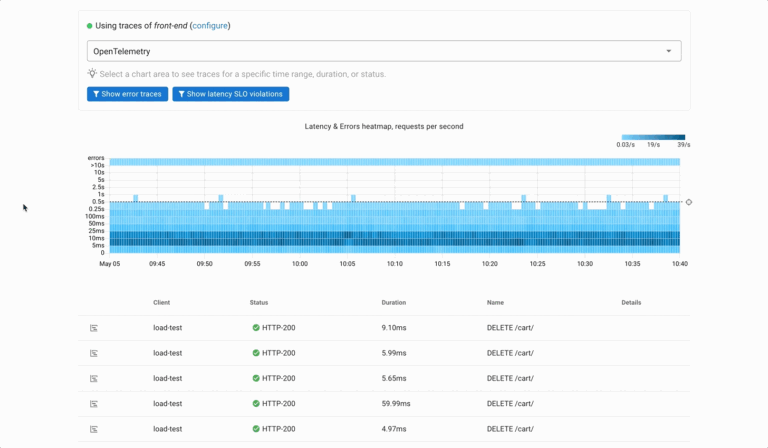Image resolution: width=768 pixels, height=448 pixels.
Task: Click the lightbulb hint icon
Action: pyautogui.click(x=92, y=74)
